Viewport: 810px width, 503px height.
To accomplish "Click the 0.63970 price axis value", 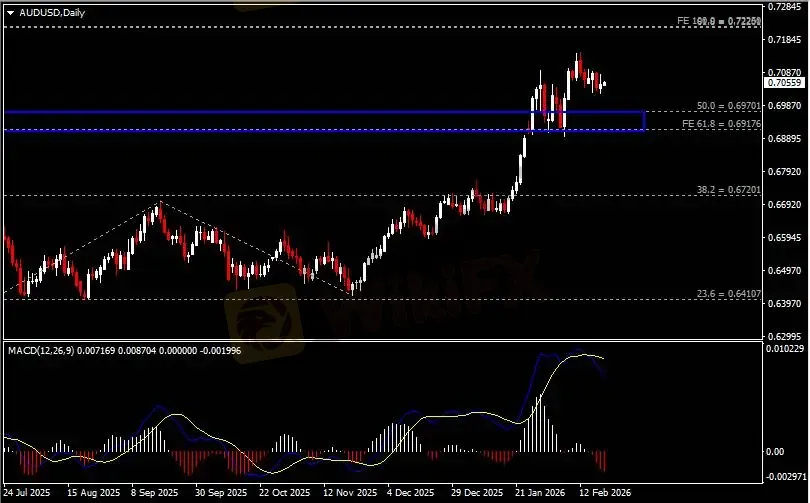I will pos(784,304).
